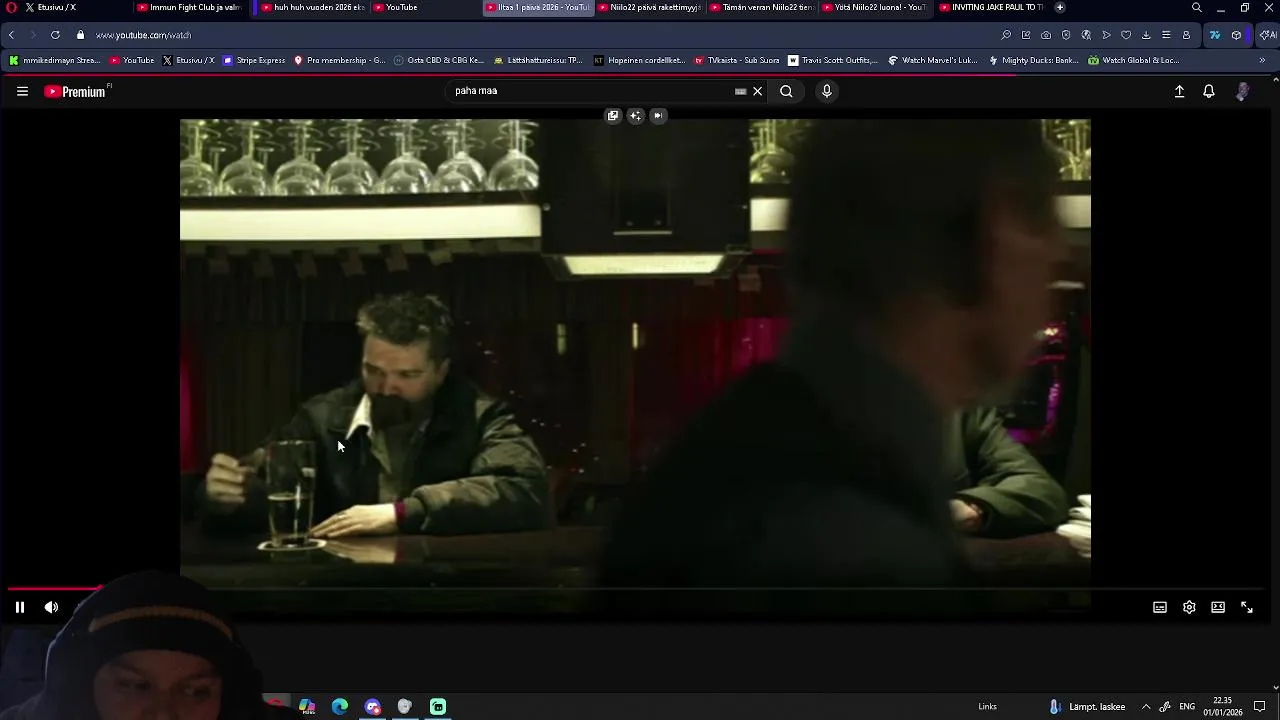The height and width of the screenshot is (720, 1280).
Task: Pause the playing YouTube video
Action: pyautogui.click(x=20, y=607)
